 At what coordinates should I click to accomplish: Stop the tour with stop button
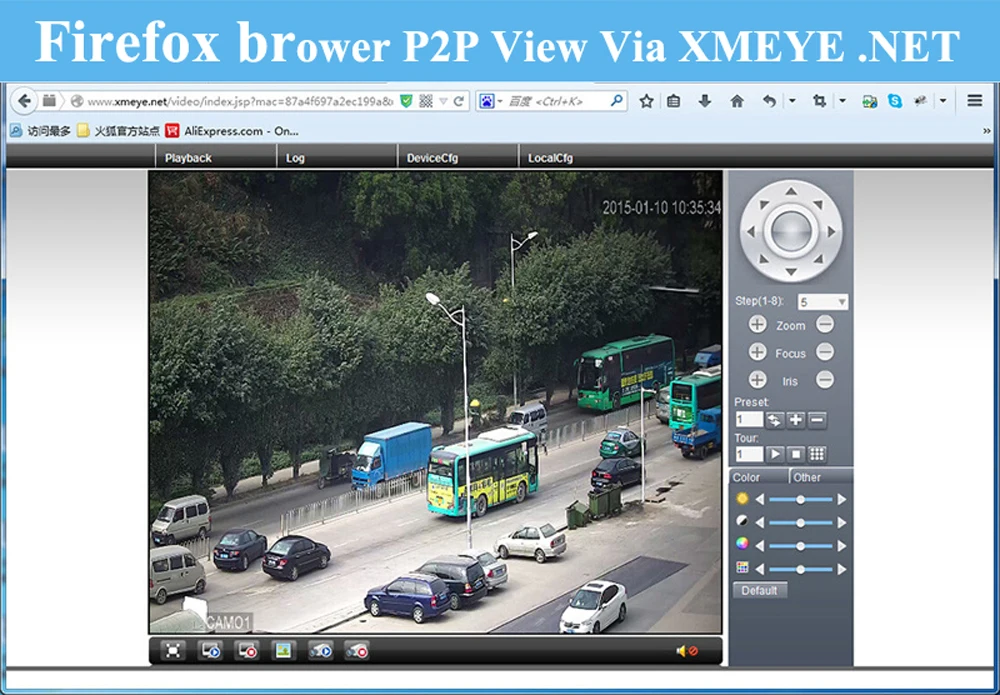[x=796, y=454]
